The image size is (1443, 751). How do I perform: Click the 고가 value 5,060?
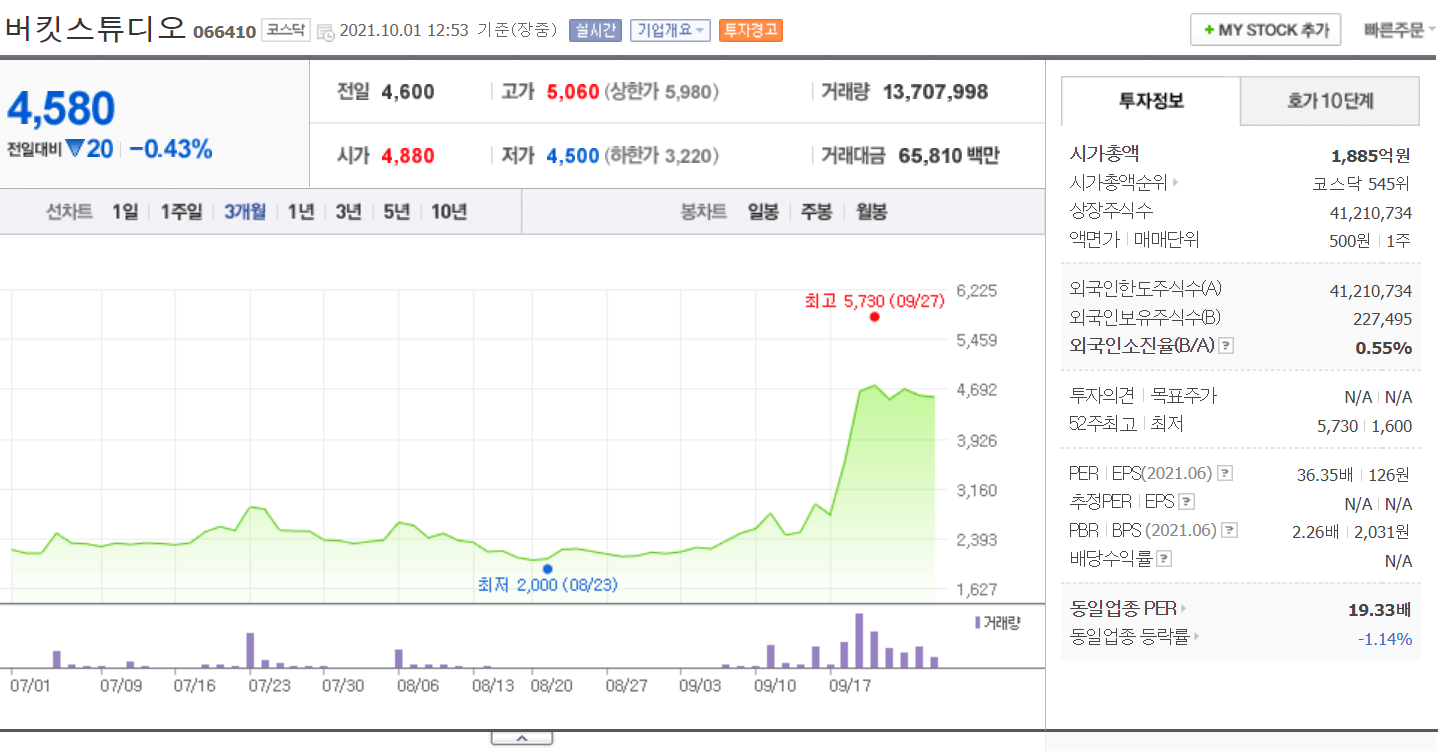[x=573, y=92]
